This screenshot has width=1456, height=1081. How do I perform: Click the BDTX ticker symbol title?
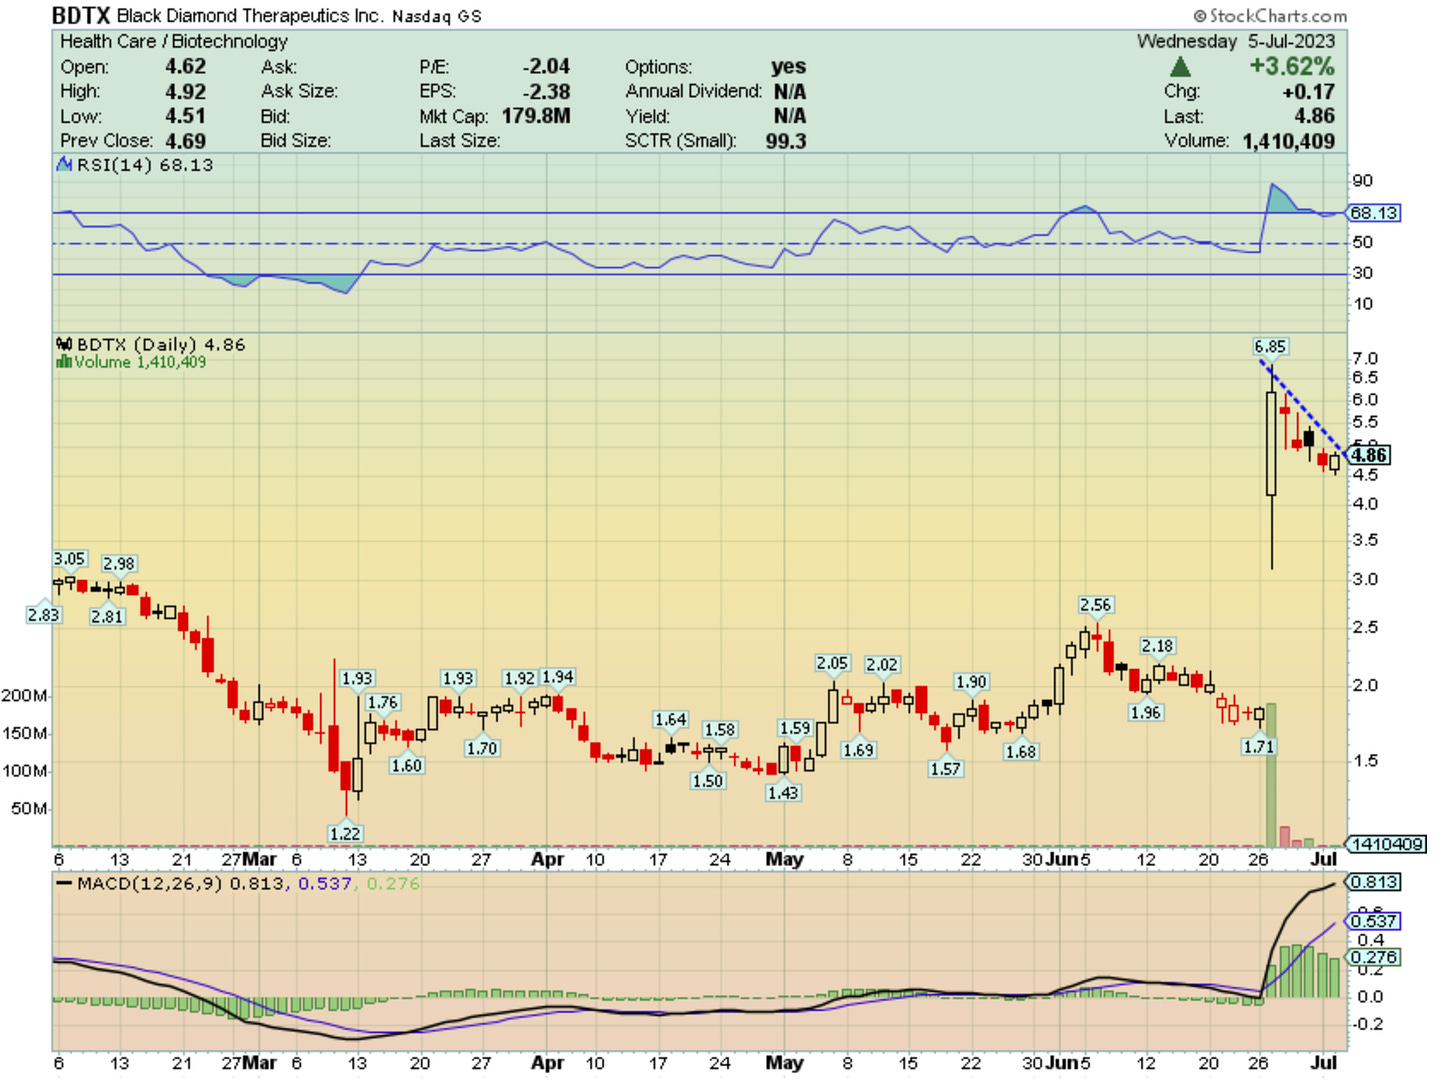click(x=81, y=15)
